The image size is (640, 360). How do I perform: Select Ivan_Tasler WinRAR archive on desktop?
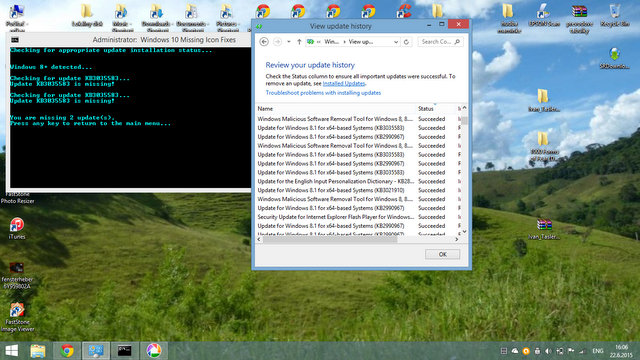click(544, 229)
